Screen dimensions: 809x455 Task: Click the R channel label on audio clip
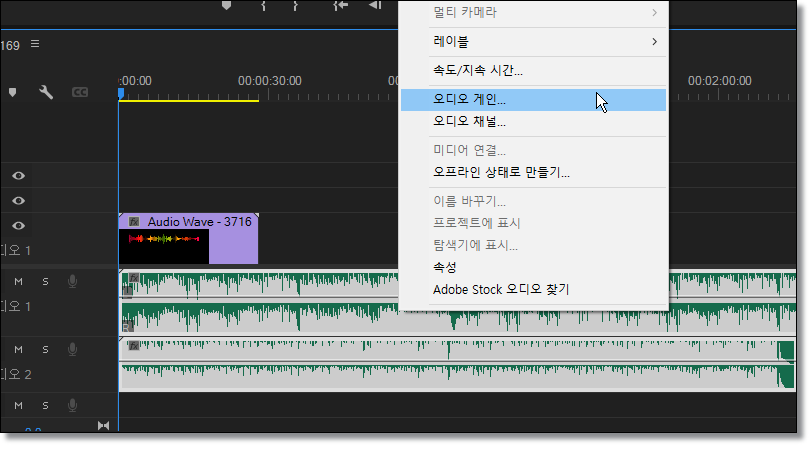(127, 326)
